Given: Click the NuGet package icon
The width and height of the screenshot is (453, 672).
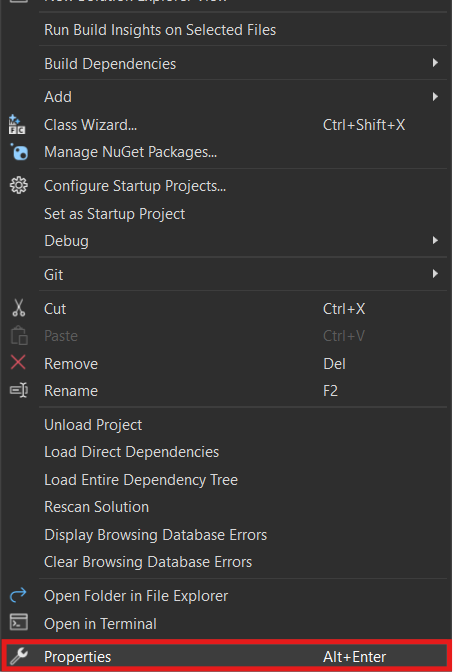Looking at the screenshot, I should click(x=19, y=152).
